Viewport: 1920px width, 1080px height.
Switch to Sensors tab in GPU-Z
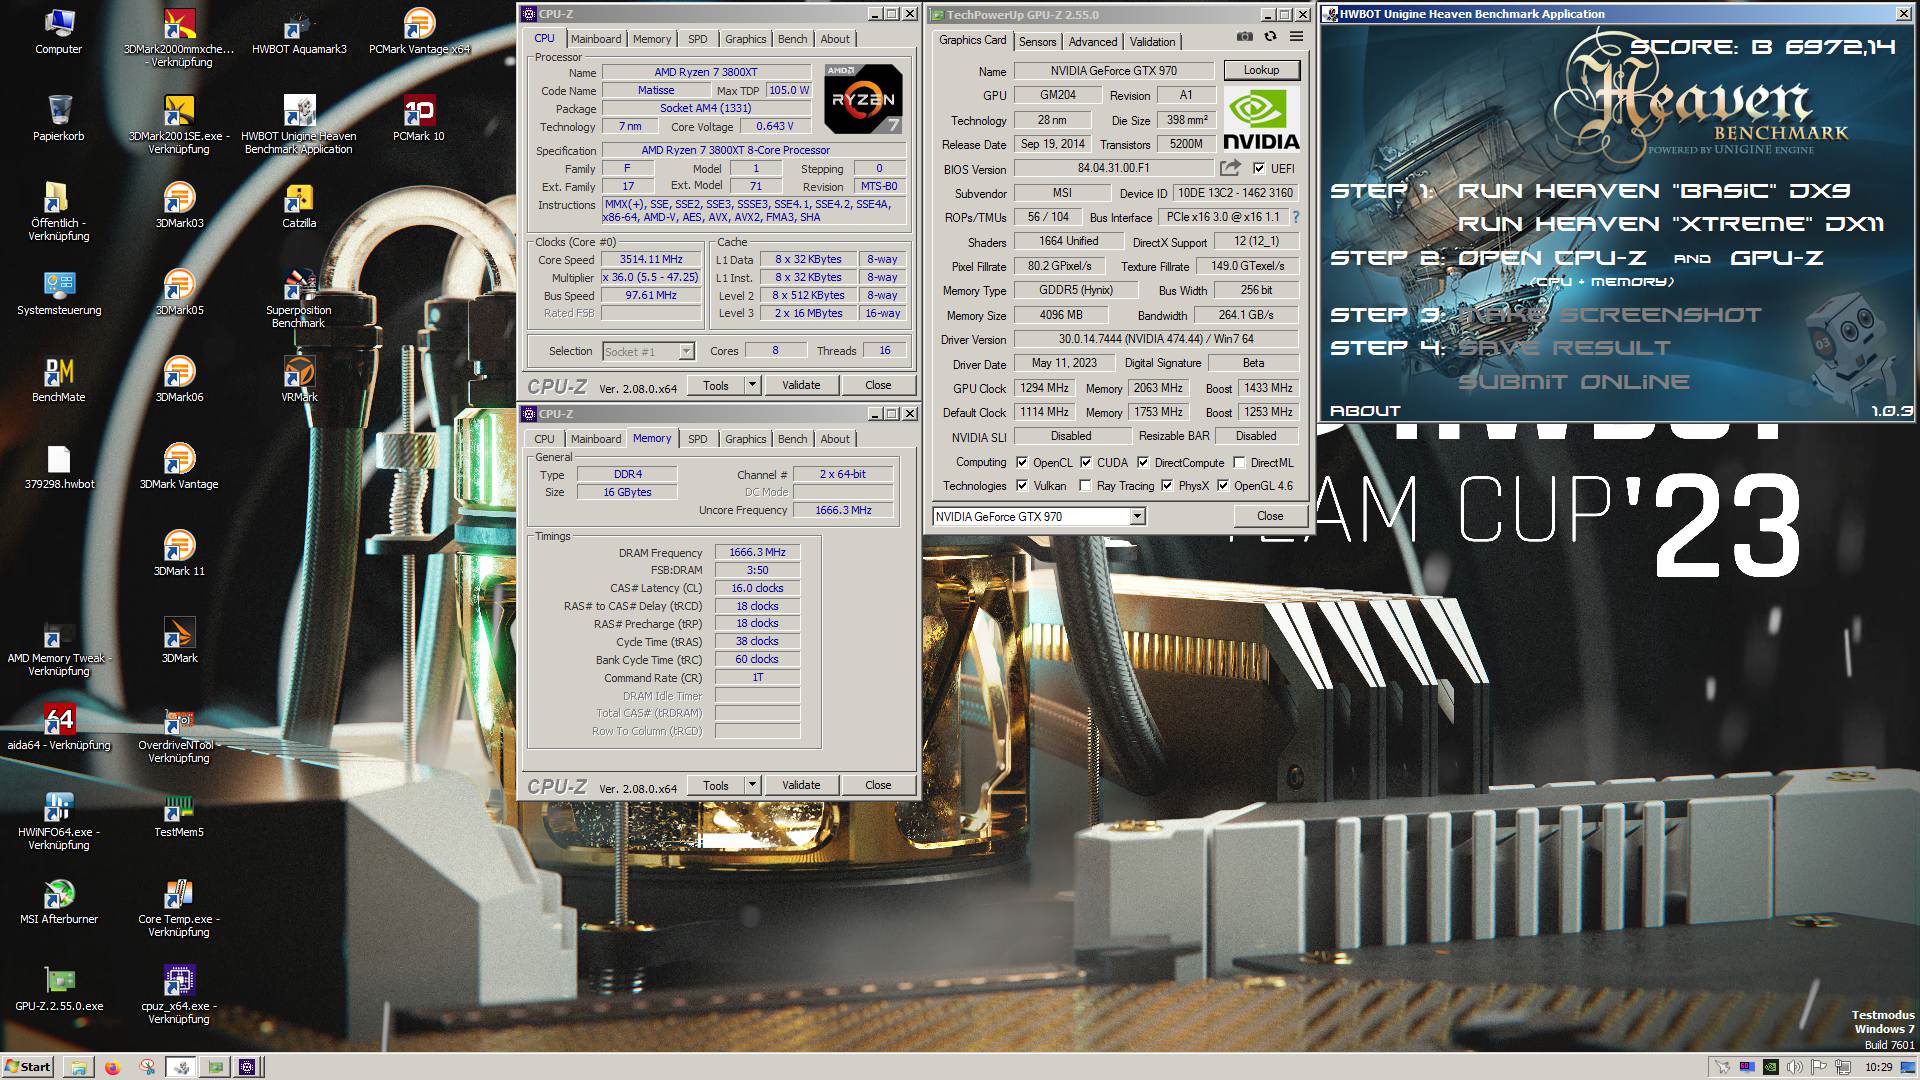(1038, 41)
